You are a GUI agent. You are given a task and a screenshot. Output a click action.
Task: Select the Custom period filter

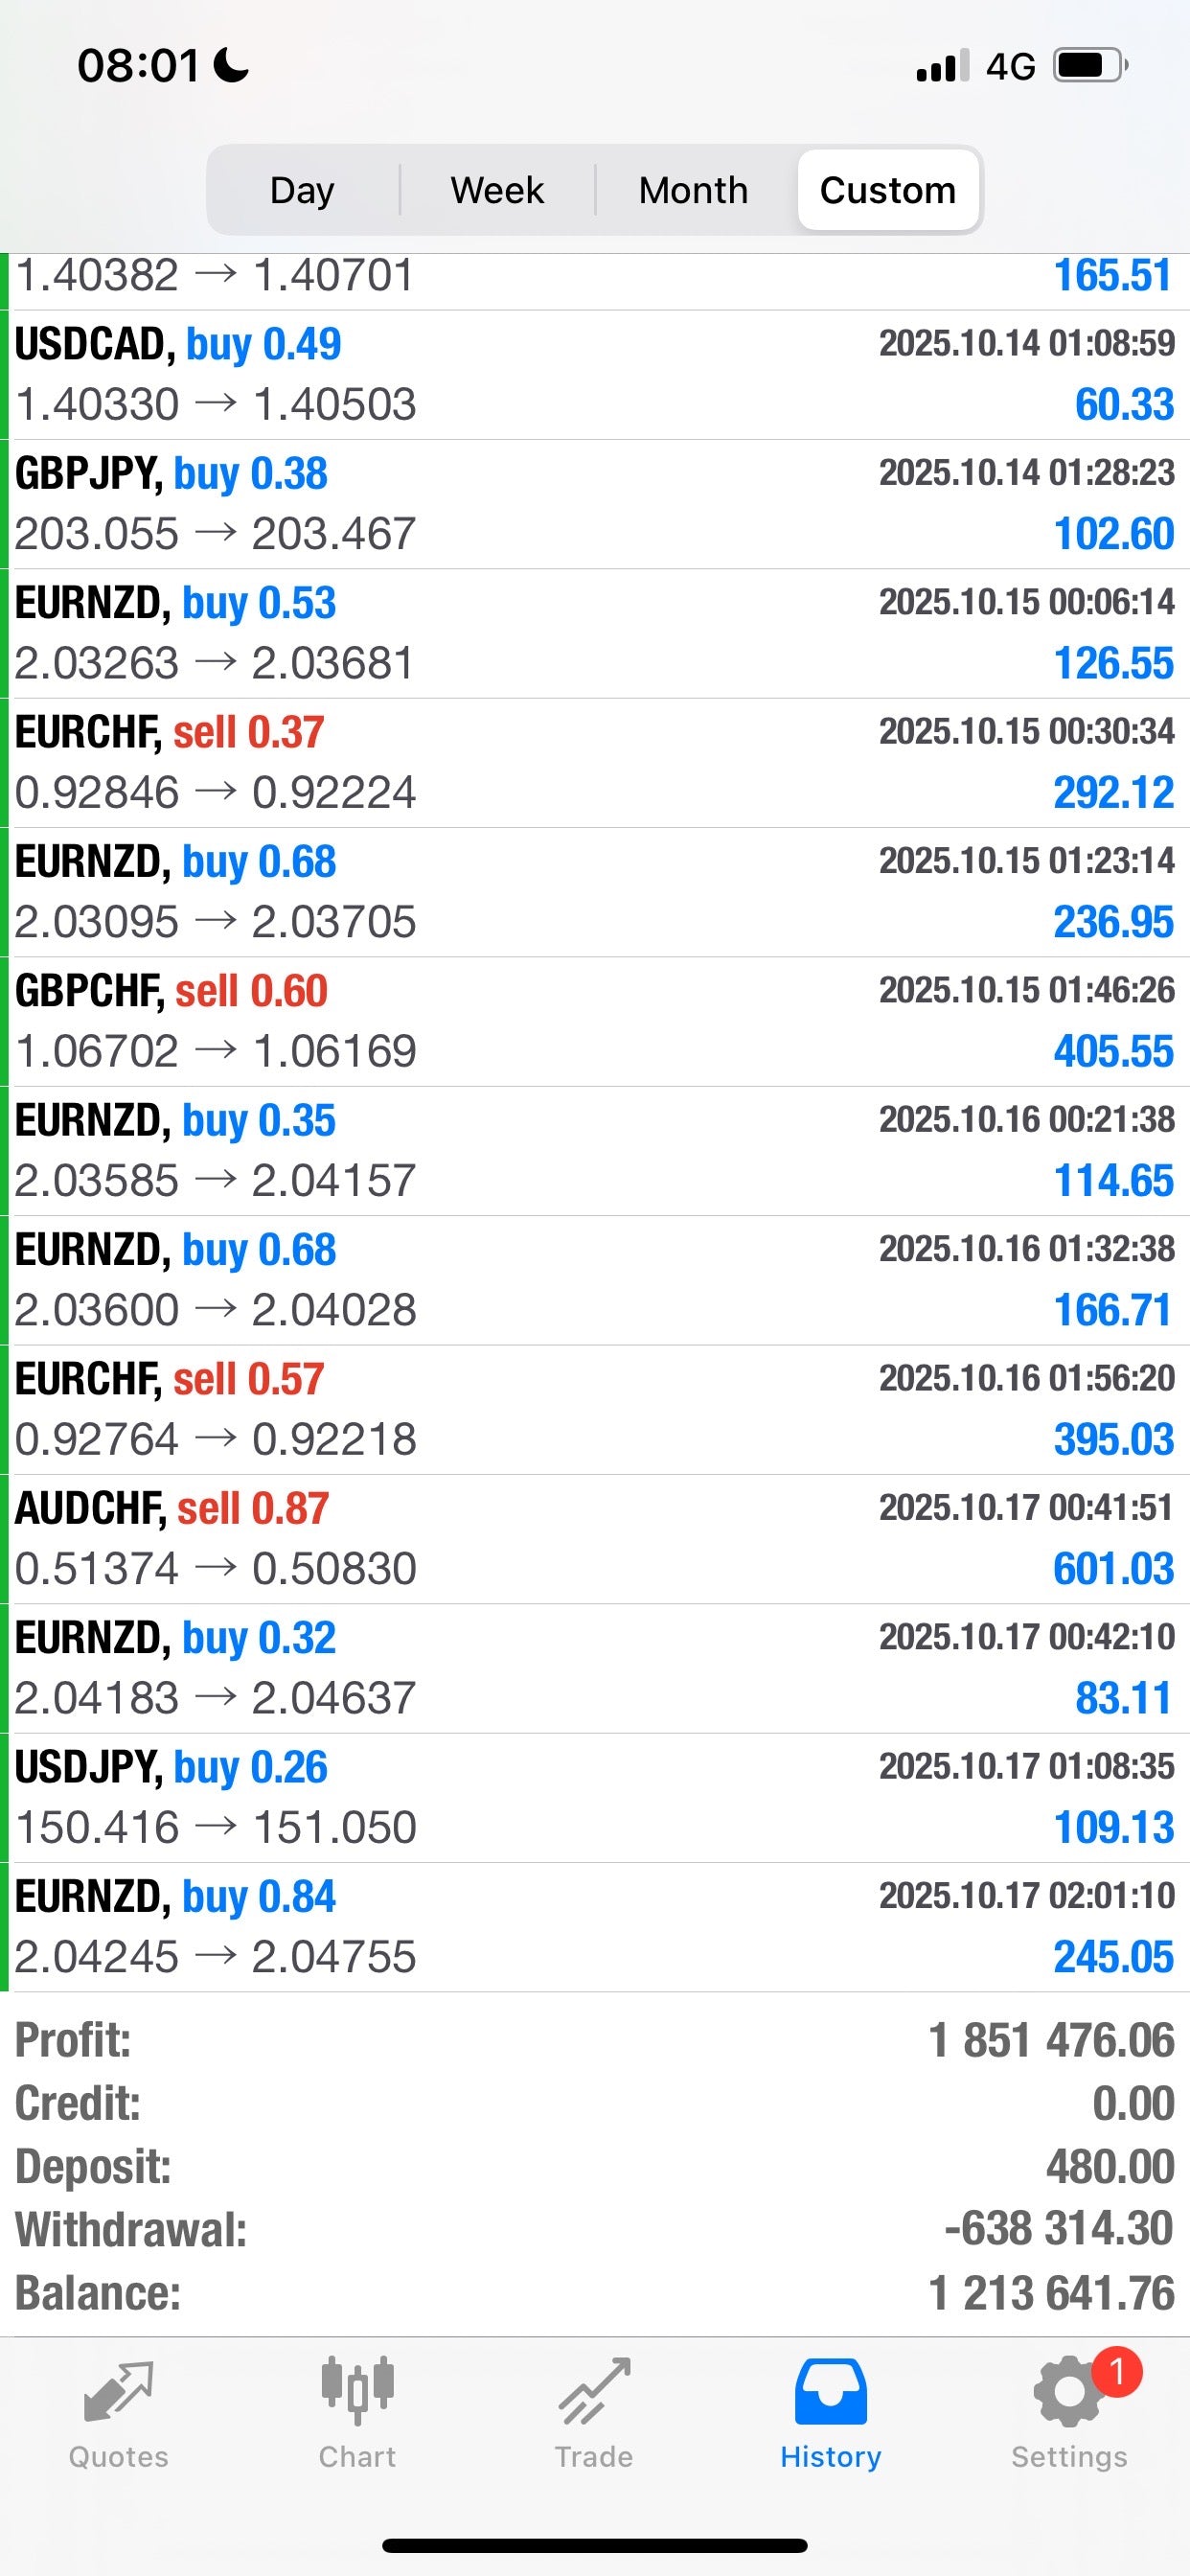(888, 190)
